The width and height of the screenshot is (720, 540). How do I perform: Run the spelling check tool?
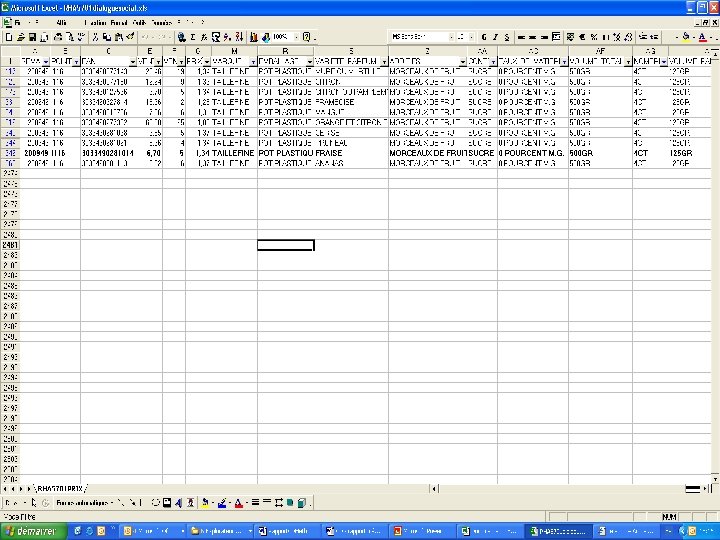[81, 37]
